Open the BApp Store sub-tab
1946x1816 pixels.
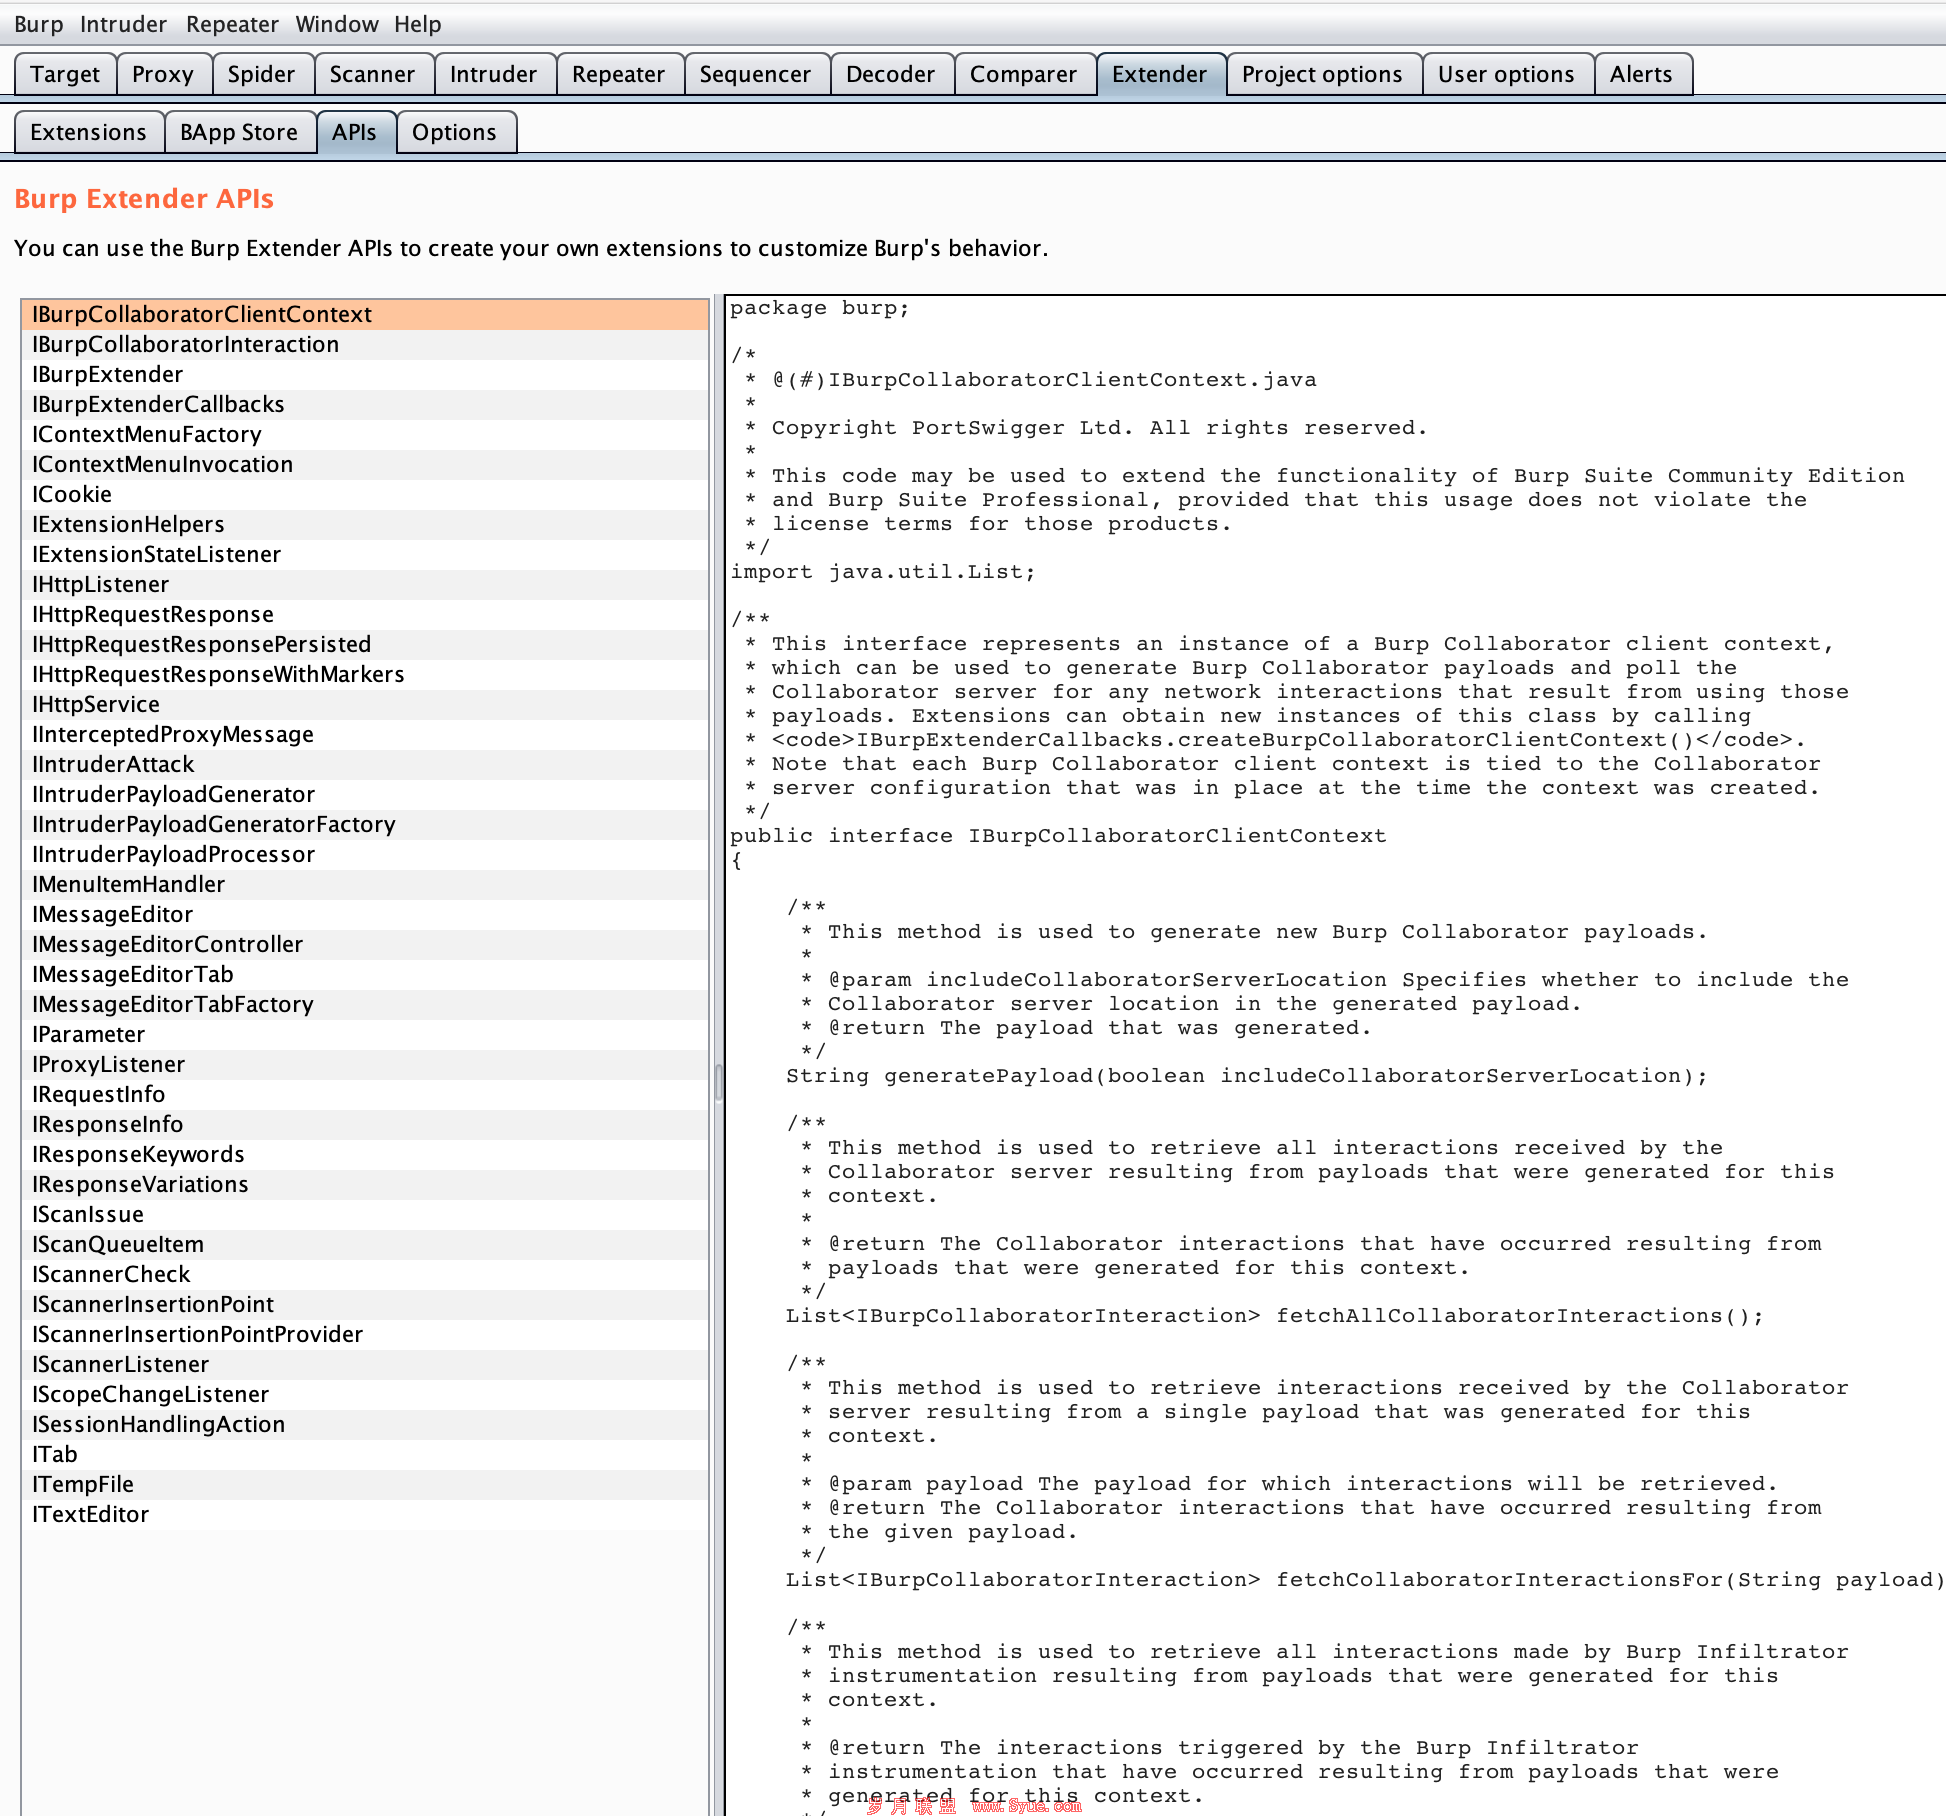(x=239, y=132)
